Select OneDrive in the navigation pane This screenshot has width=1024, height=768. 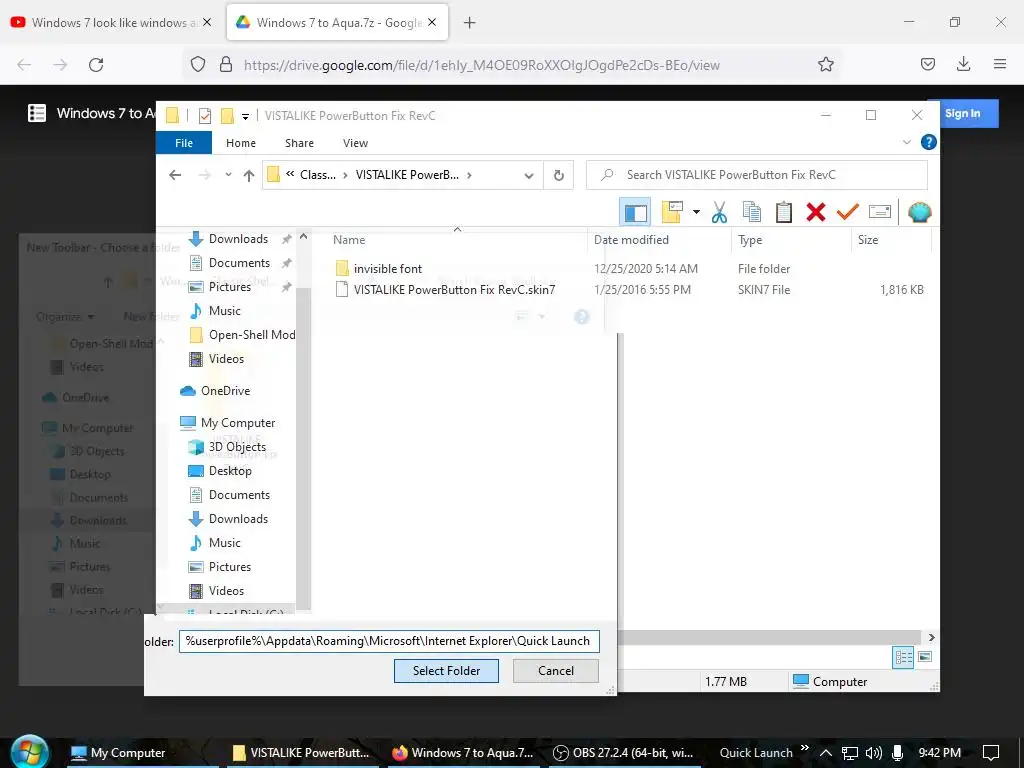225,391
